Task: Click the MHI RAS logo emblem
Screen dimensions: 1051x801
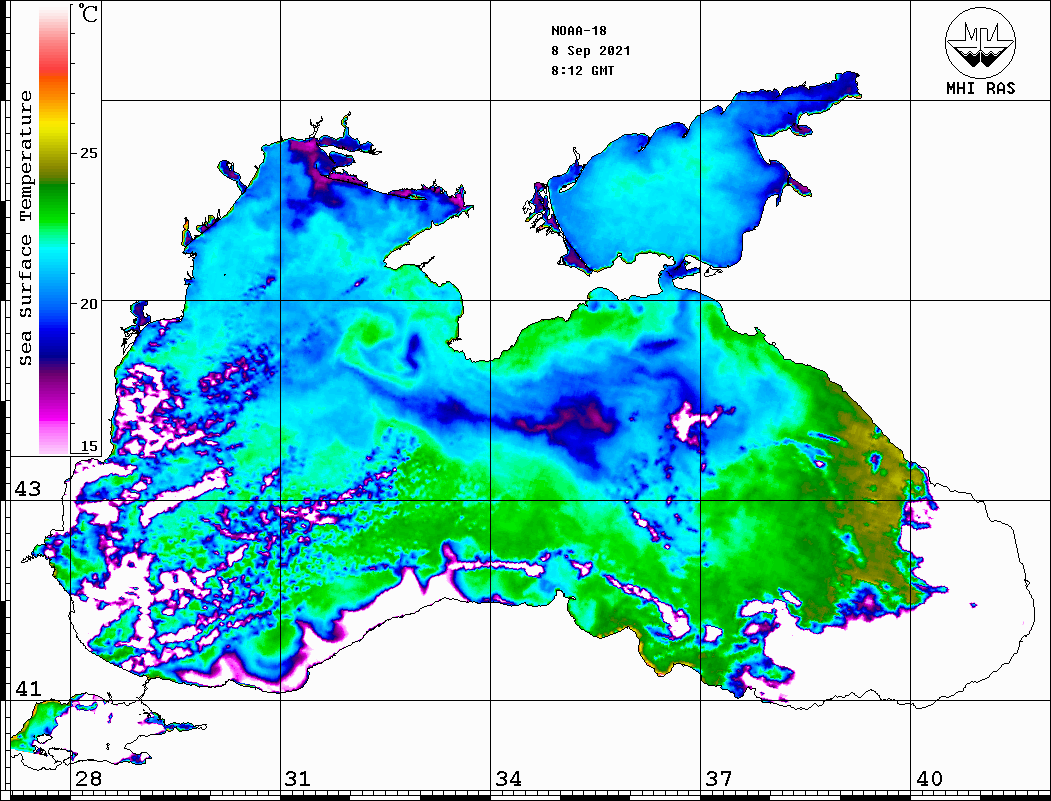Action: coord(980,42)
